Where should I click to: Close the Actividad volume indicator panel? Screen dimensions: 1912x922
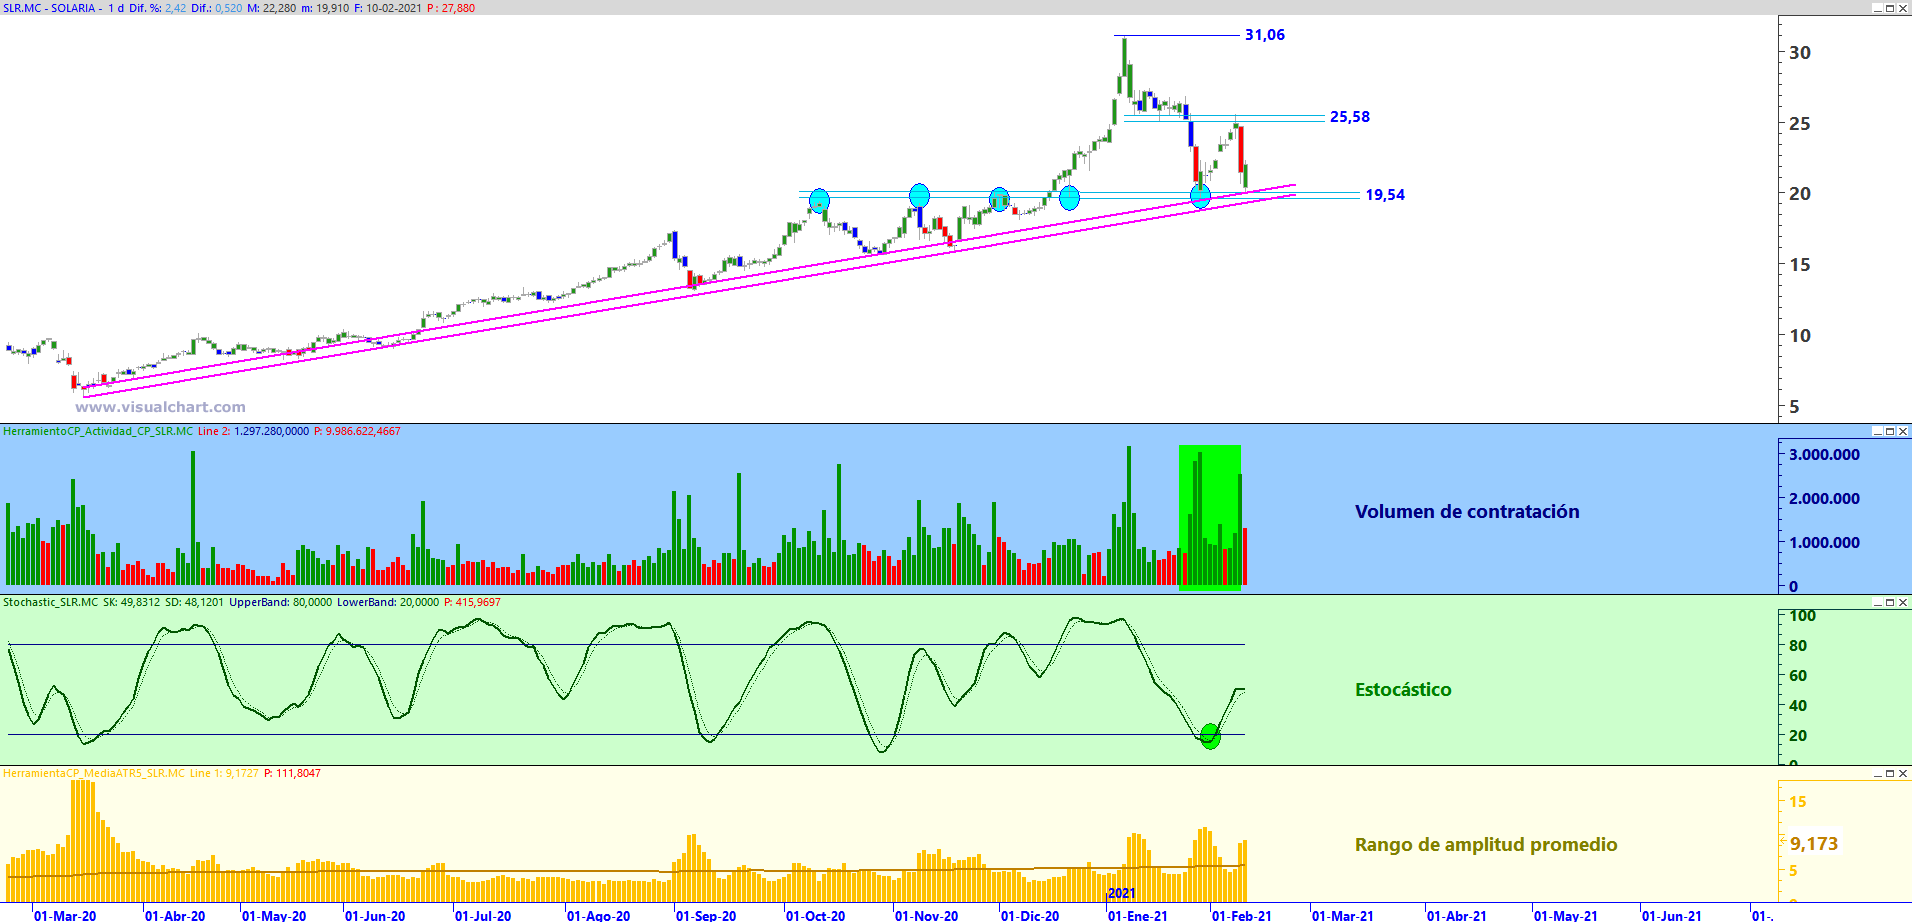pyautogui.click(x=1903, y=431)
